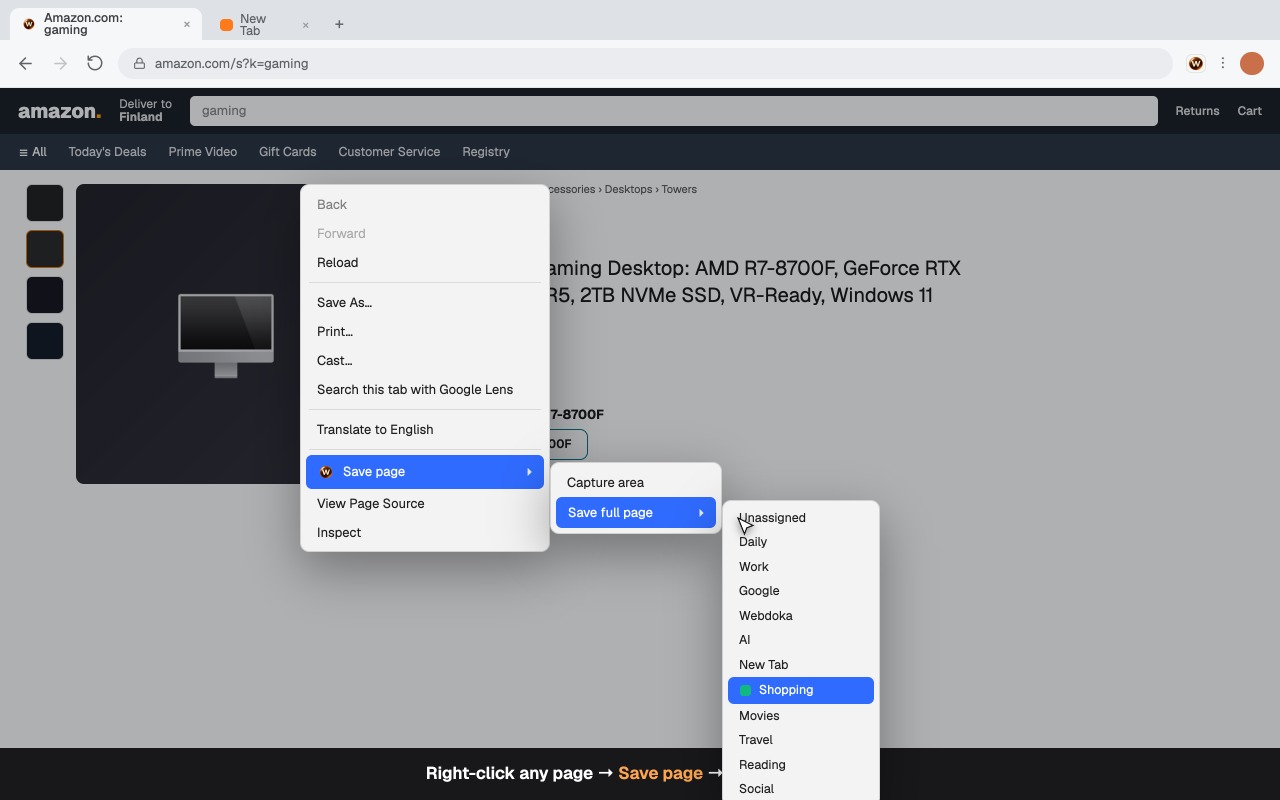Screen dimensions: 1280x800
Task: Save the page to Unassigned
Action: tap(801, 518)
